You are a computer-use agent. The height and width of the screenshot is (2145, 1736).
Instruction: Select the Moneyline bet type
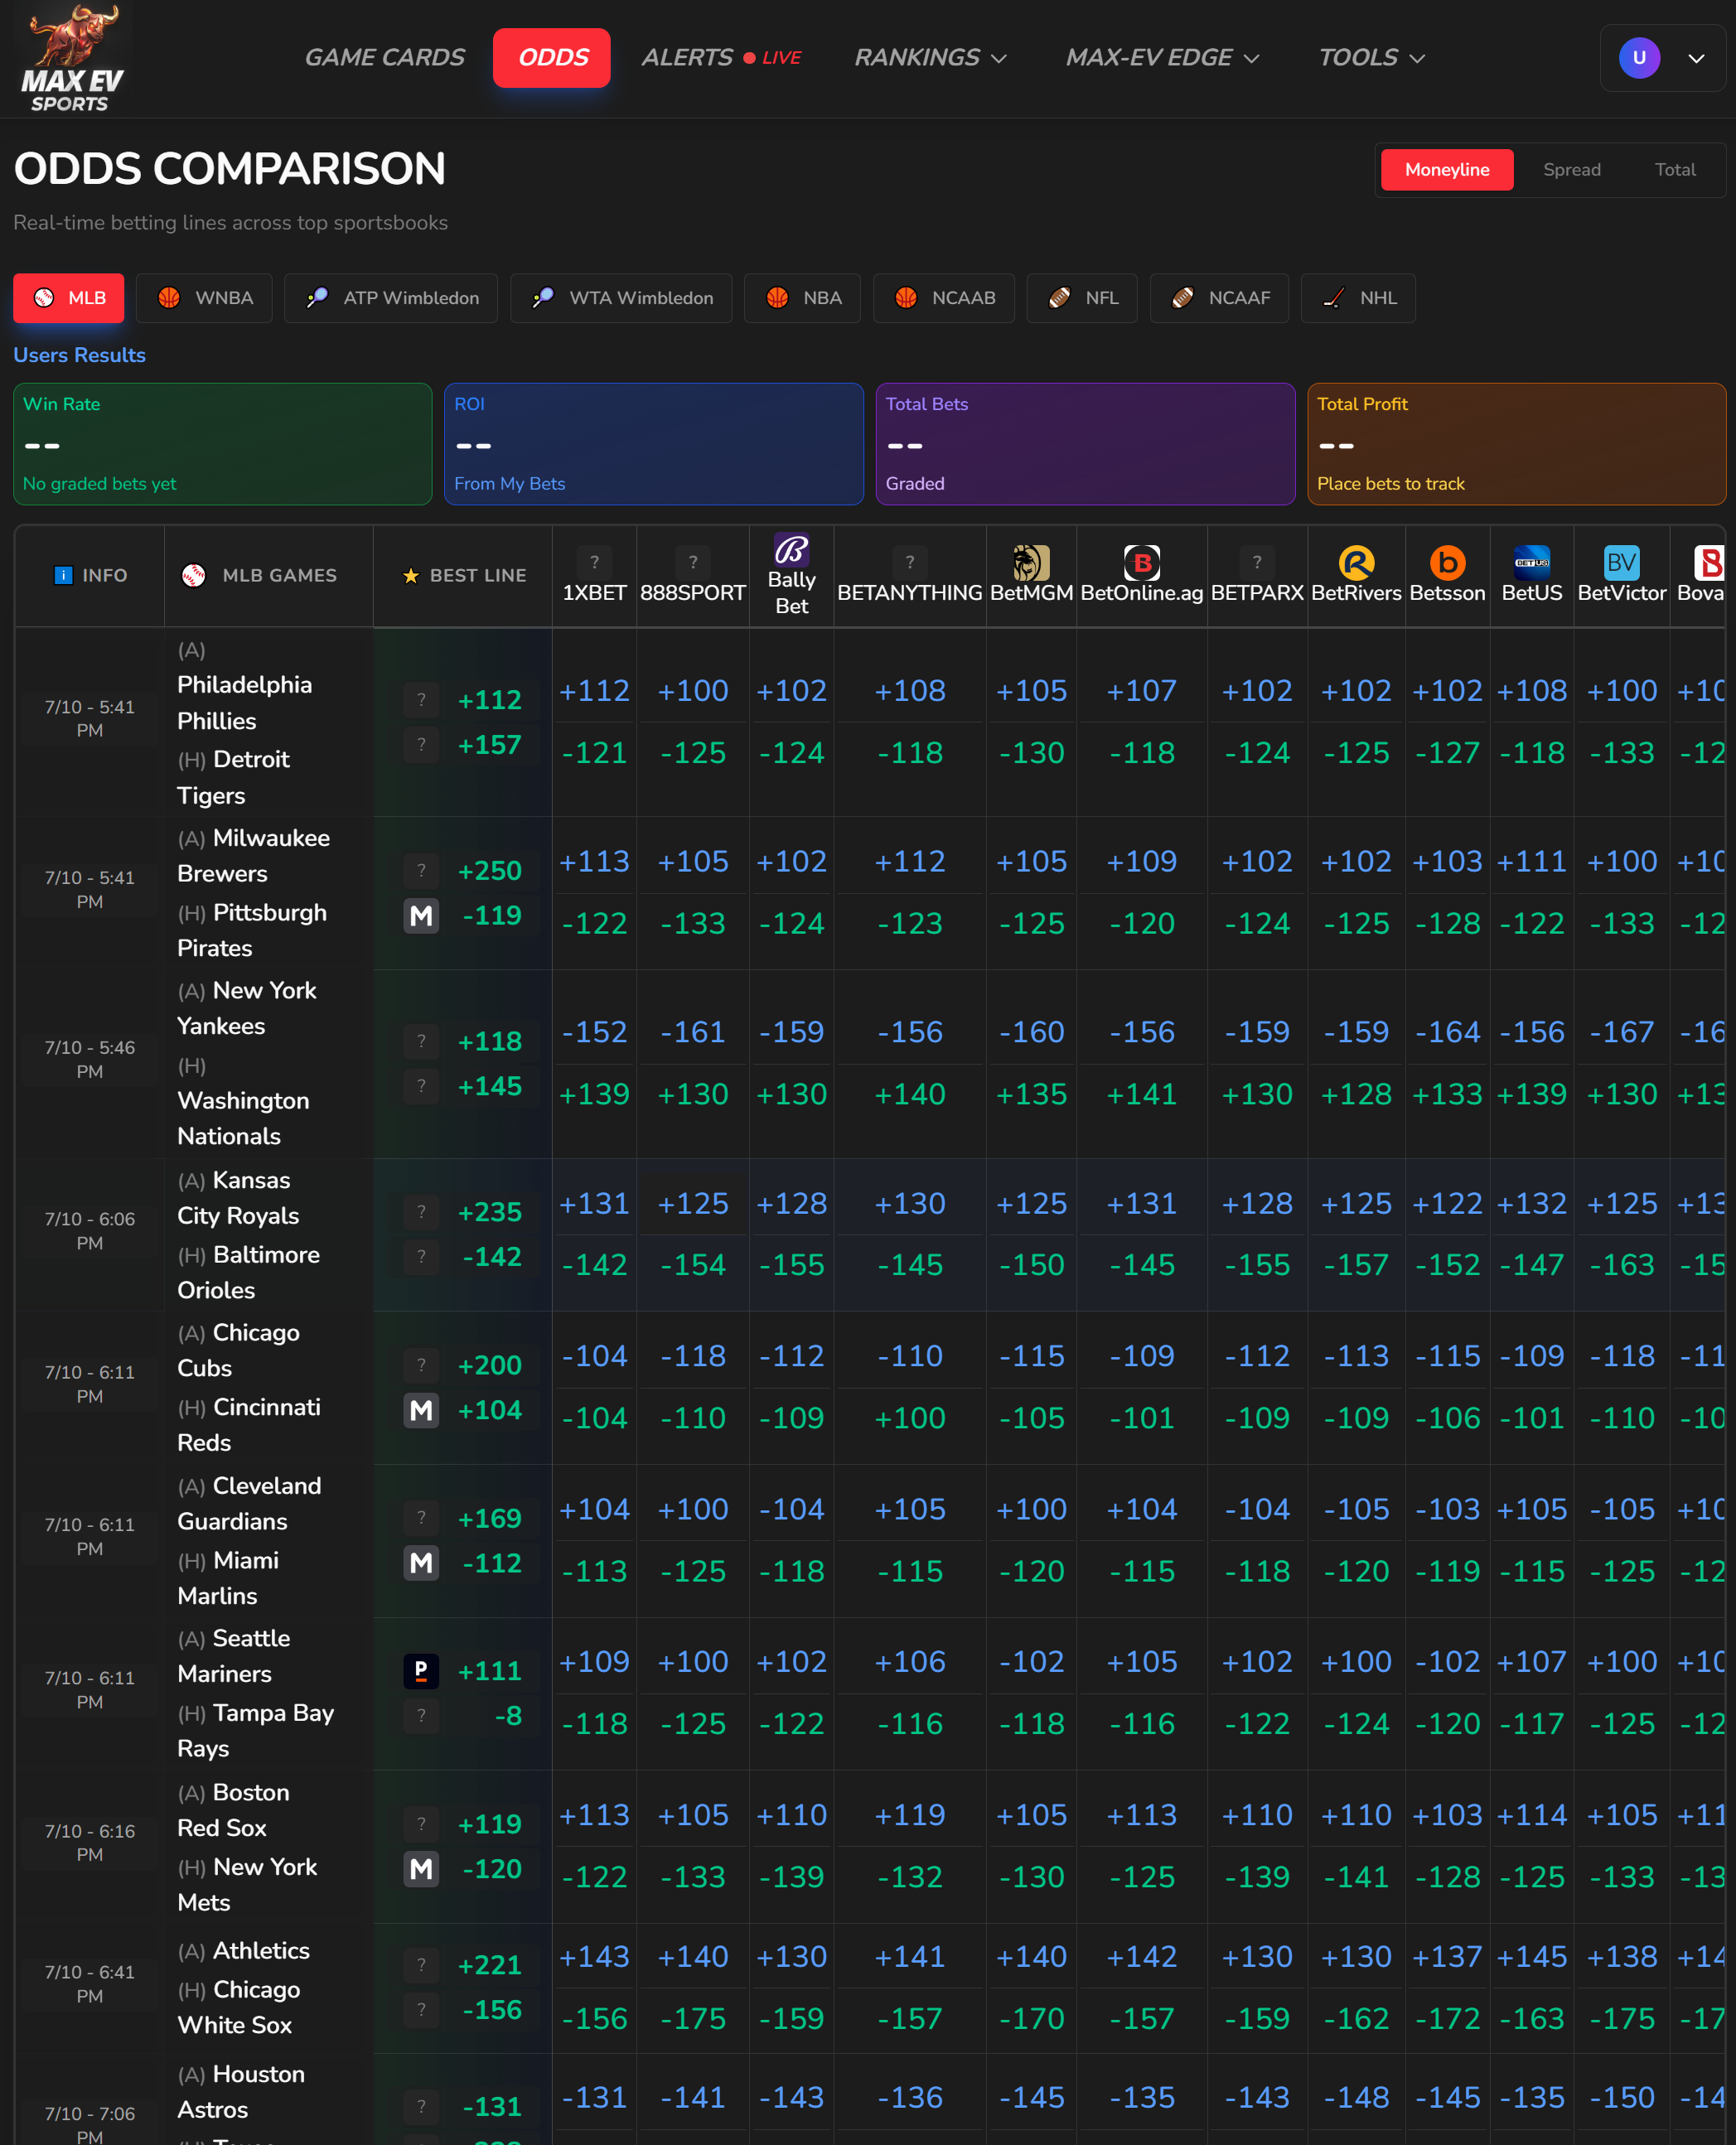[x=1446, y=170]
